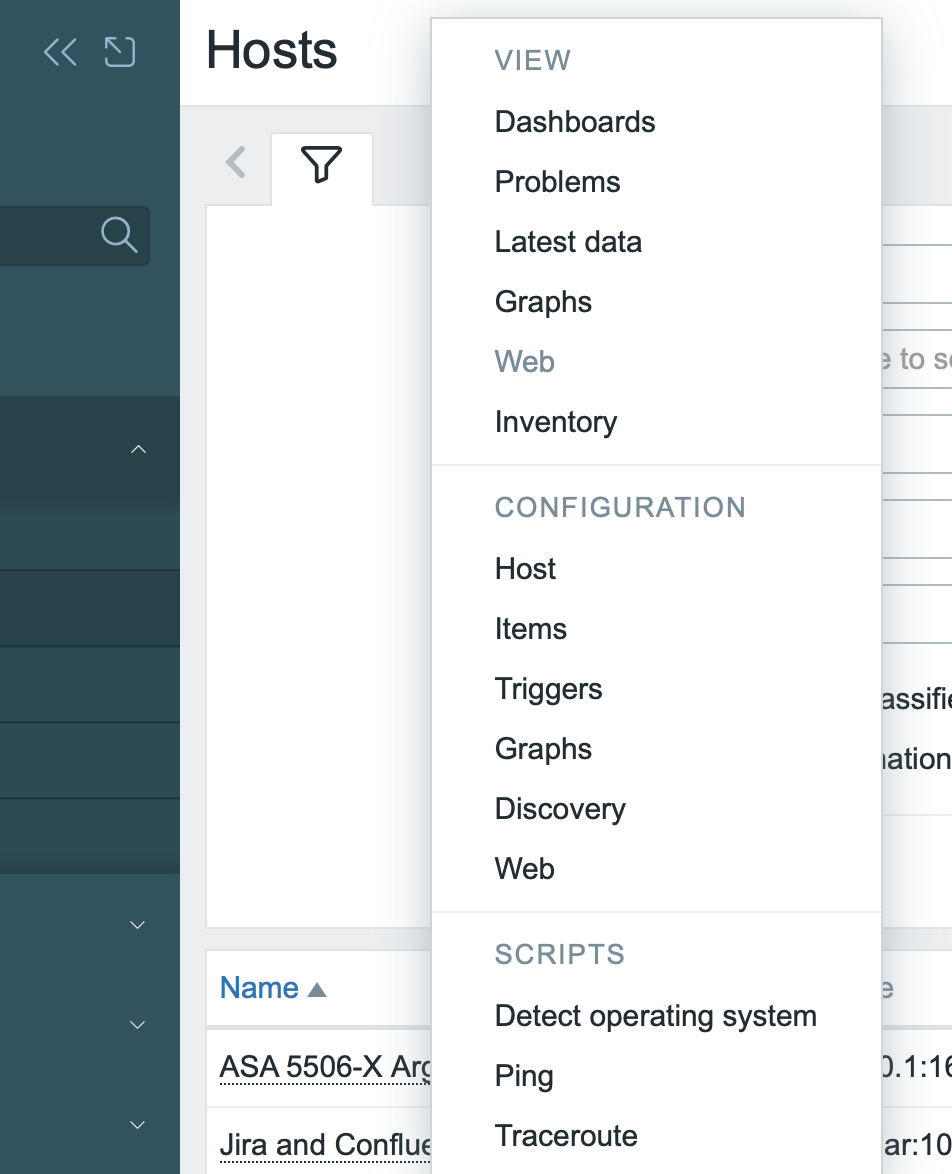Run the Ping script
The width and height of the screenshot is (952, 1174).
(524, 1076)
